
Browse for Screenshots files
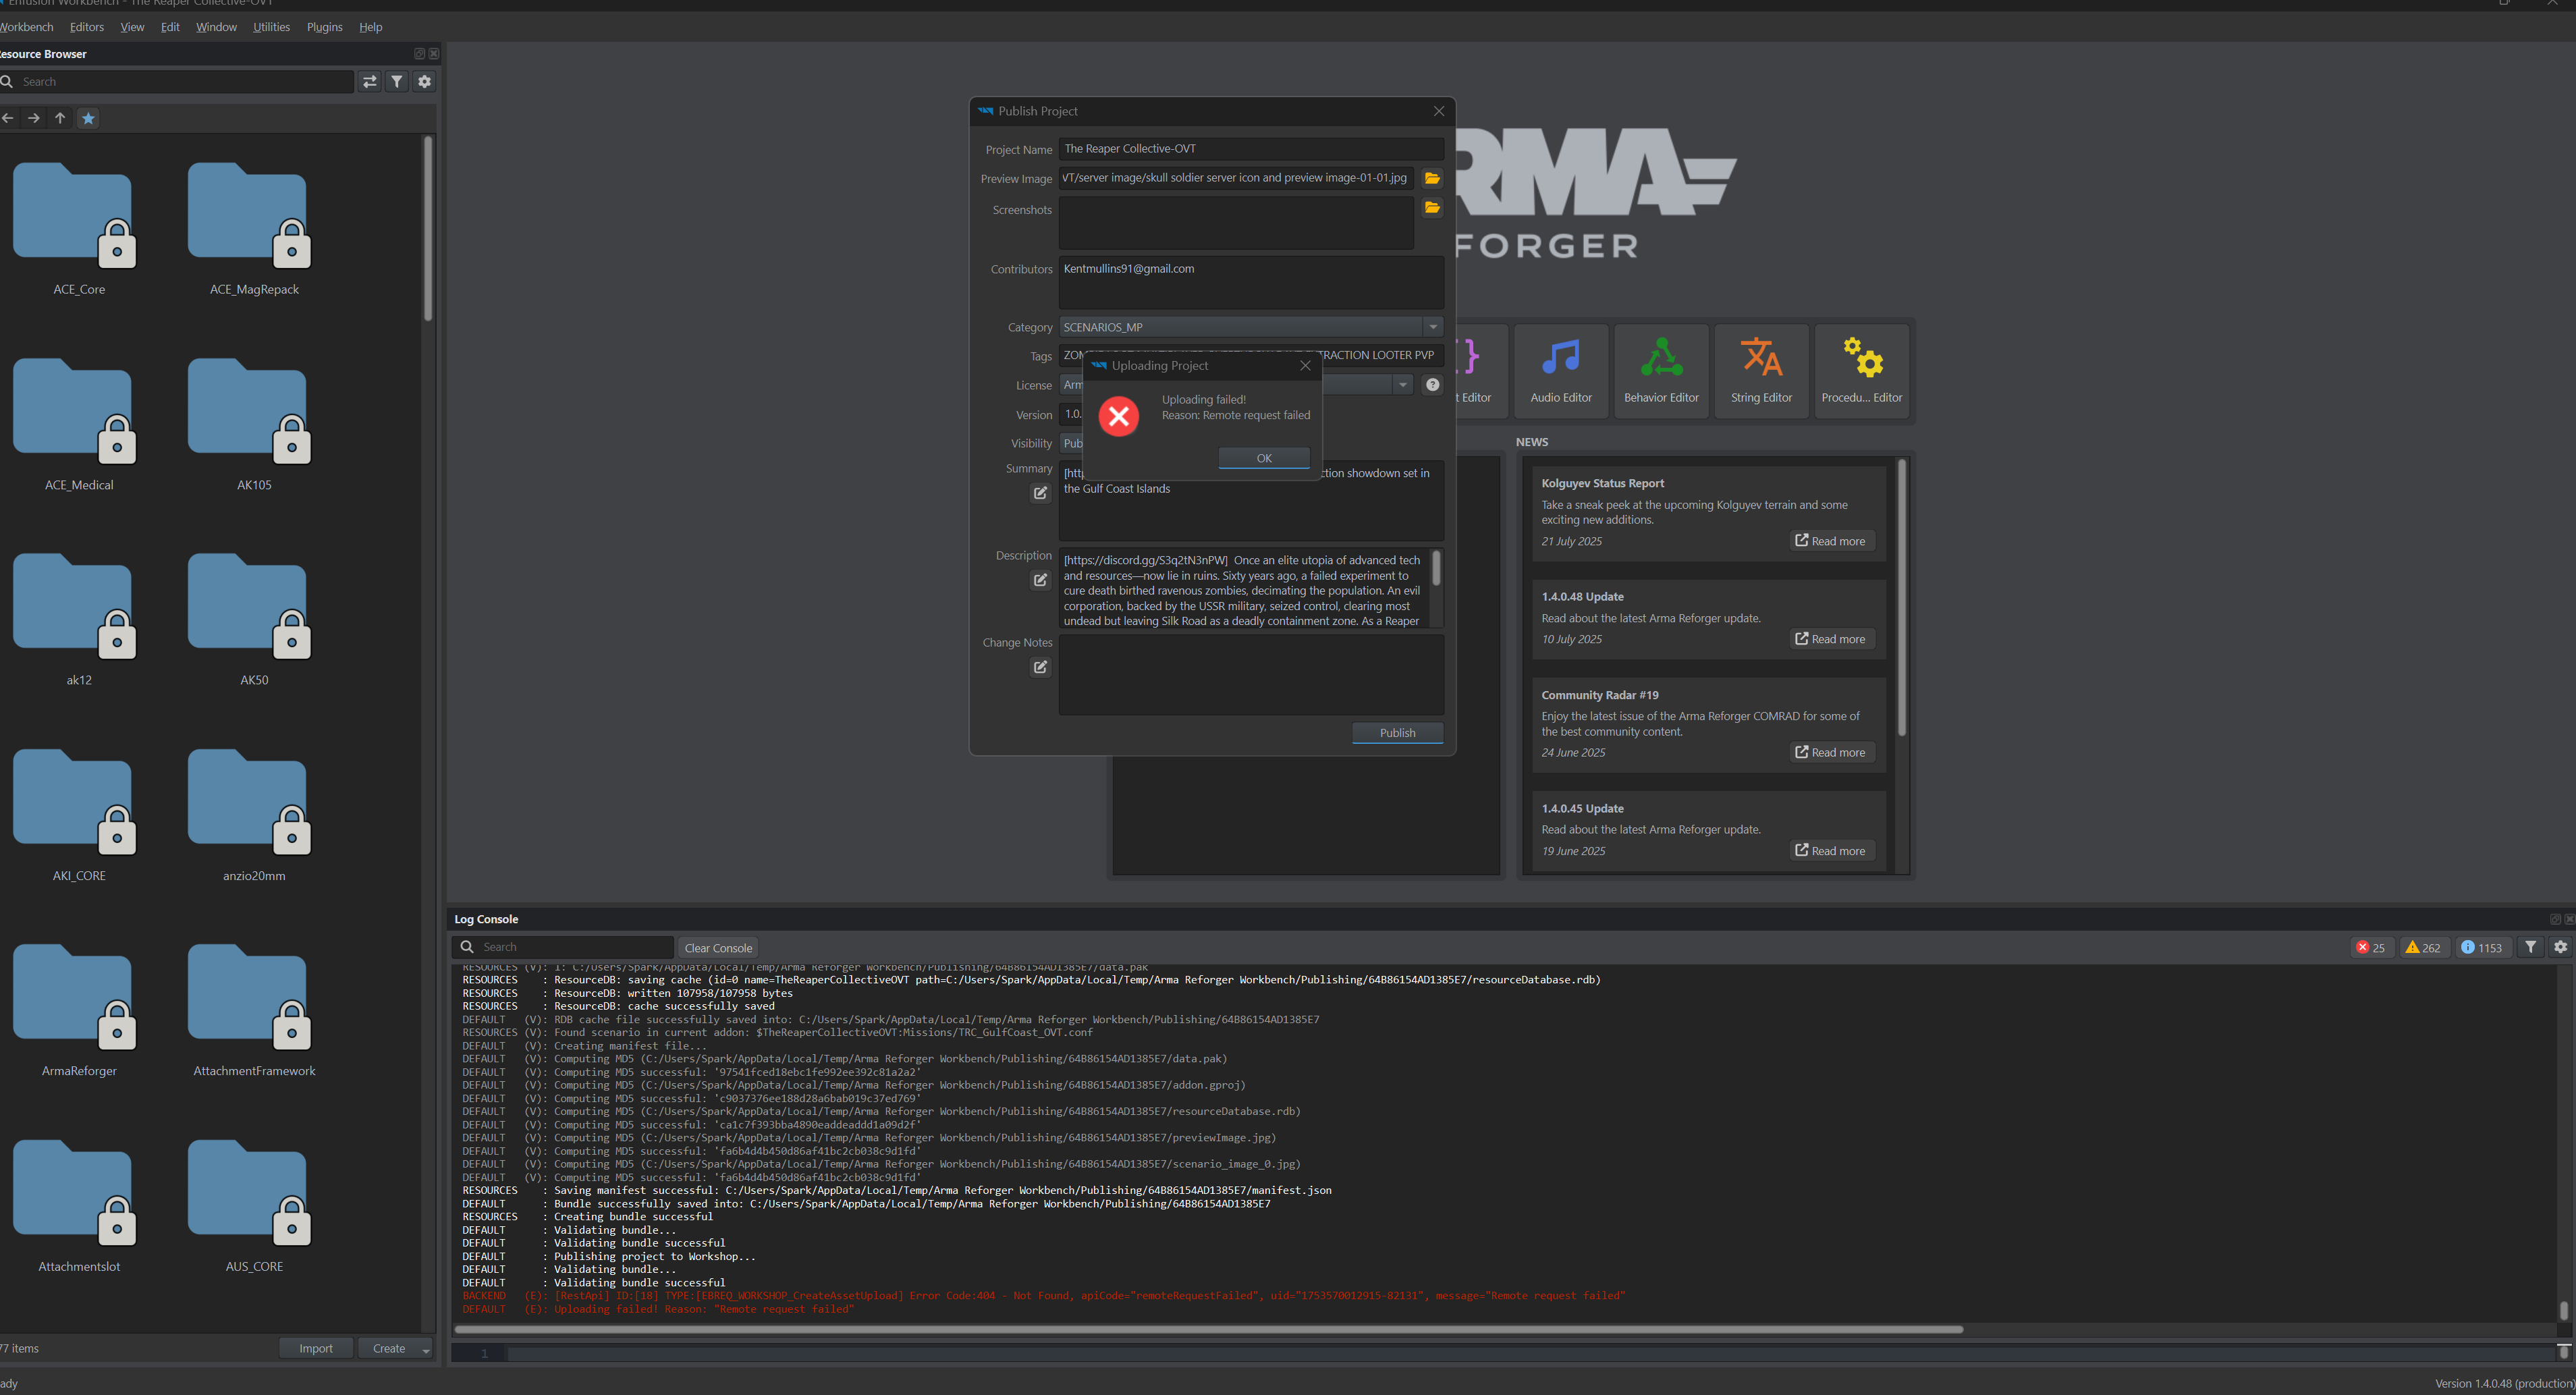1432,208
